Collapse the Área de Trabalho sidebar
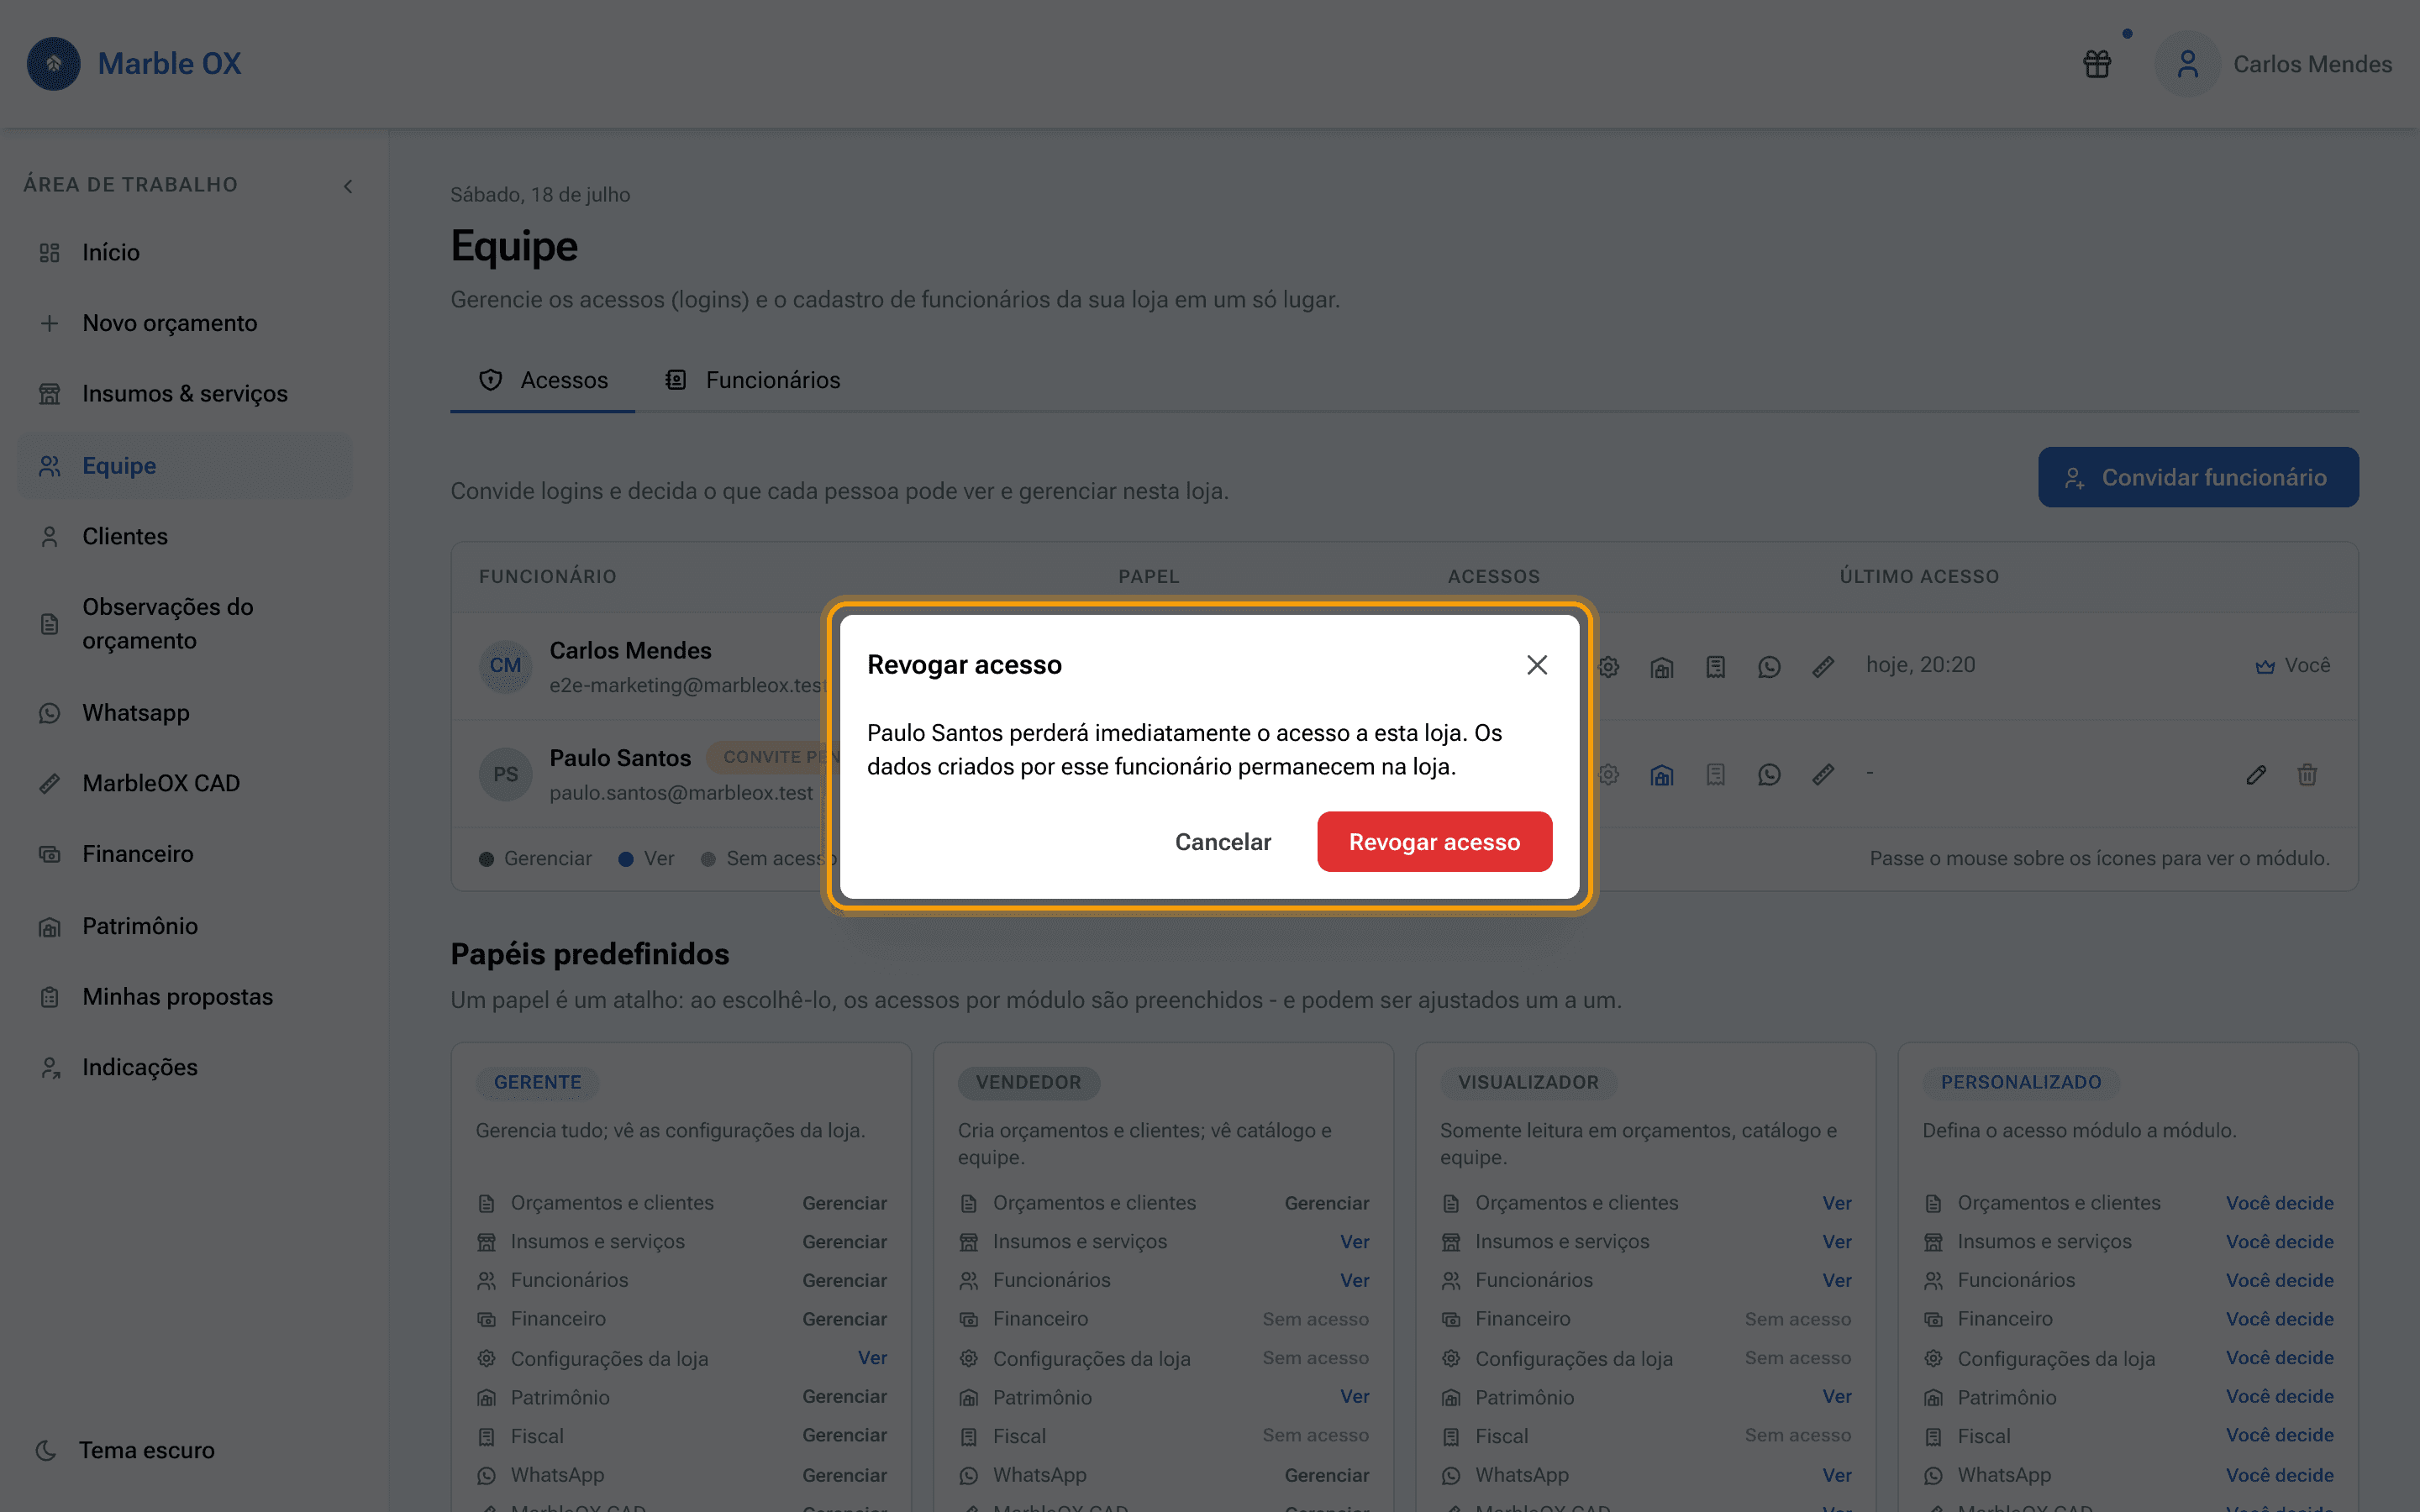The image size is (2420, 1512). click(348, 186)
